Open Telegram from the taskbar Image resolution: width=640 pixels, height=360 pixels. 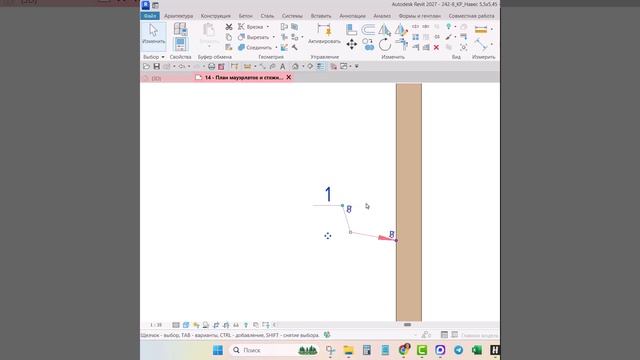pos(458,350)
